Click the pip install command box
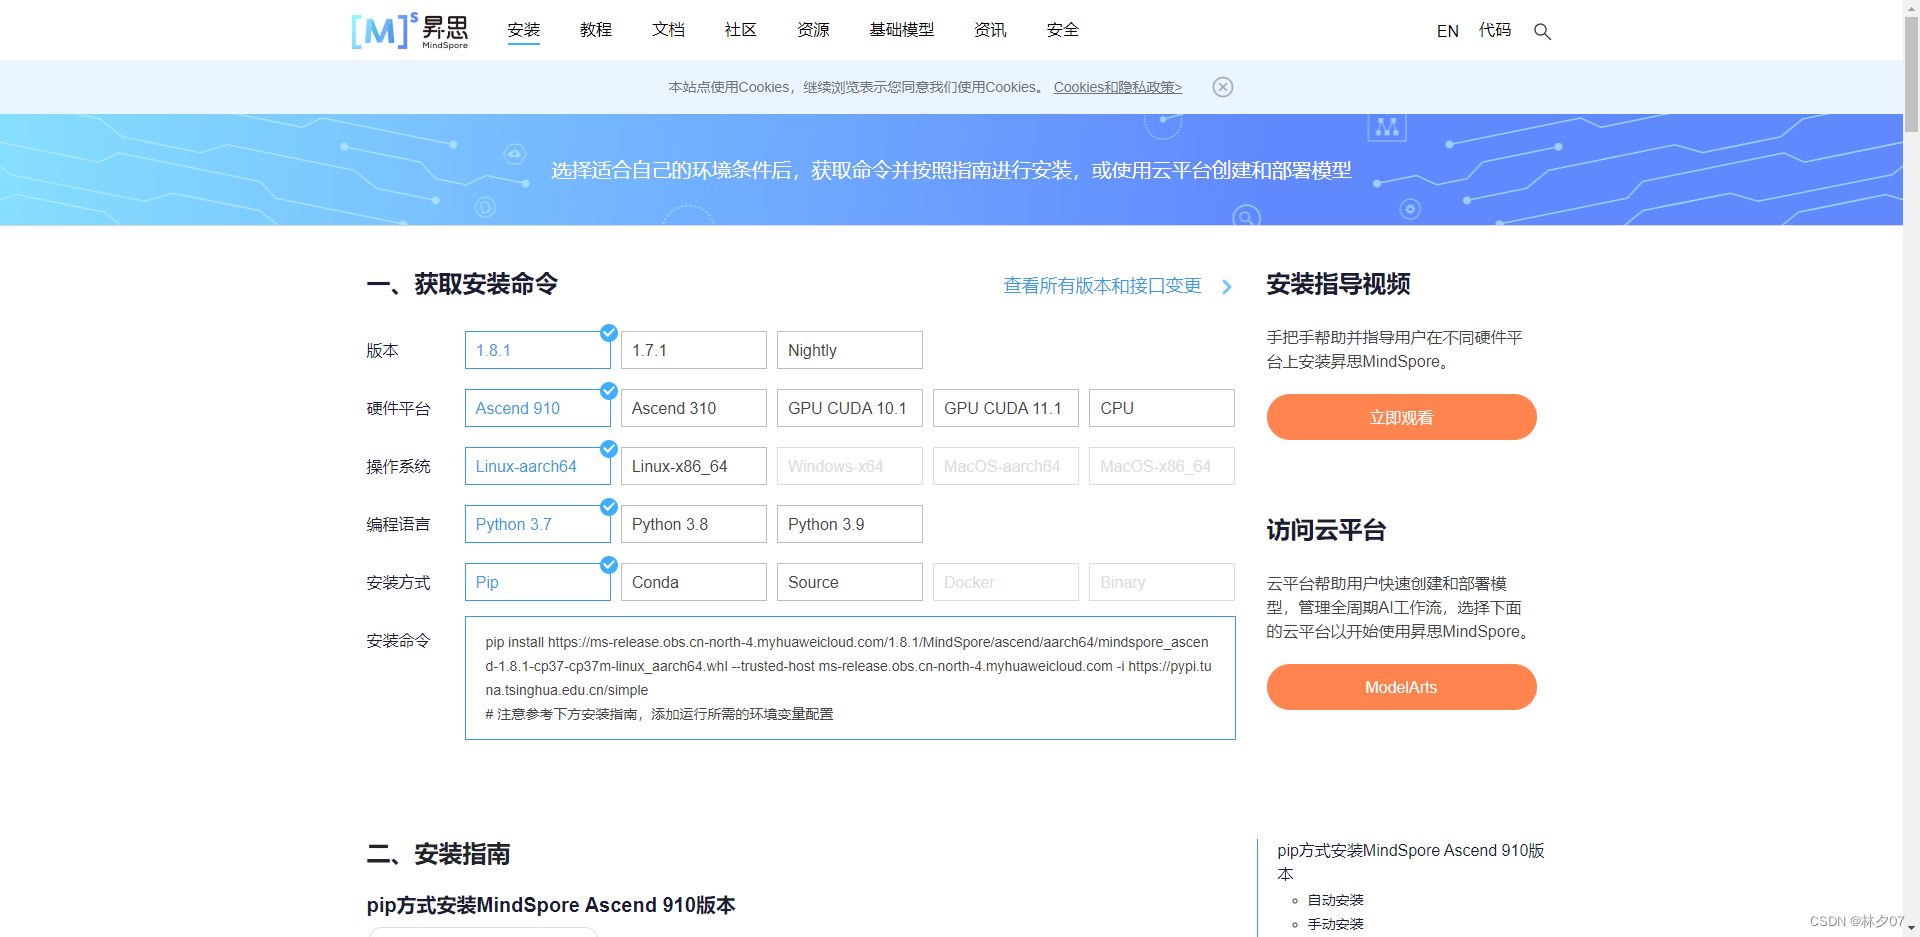1920x937 pixels. [x=850, y=678]
